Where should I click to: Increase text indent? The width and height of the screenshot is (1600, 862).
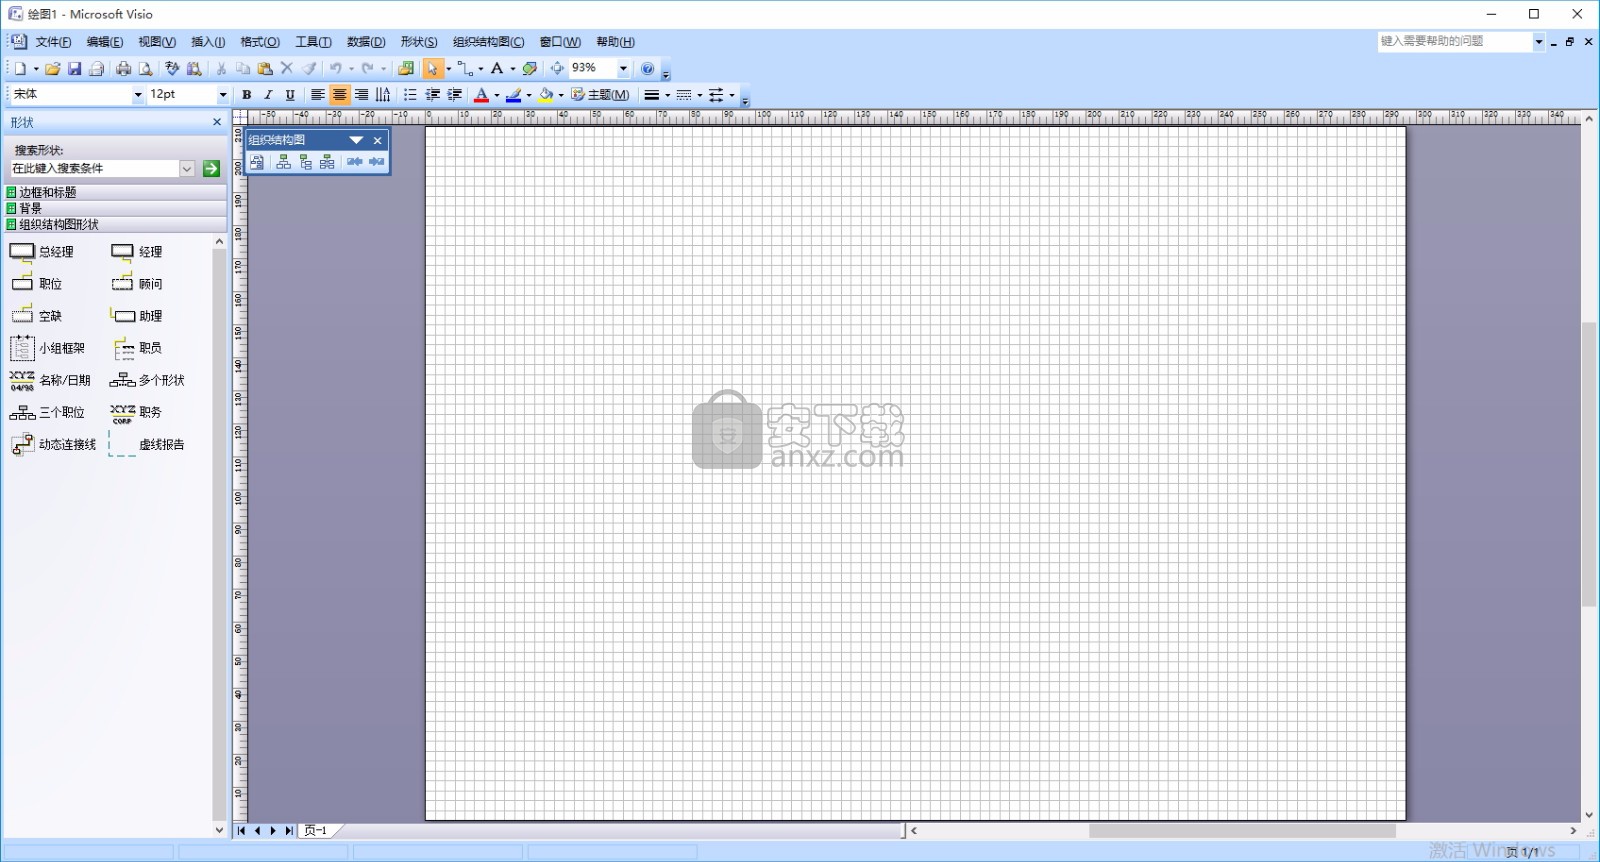click(454, 95)
